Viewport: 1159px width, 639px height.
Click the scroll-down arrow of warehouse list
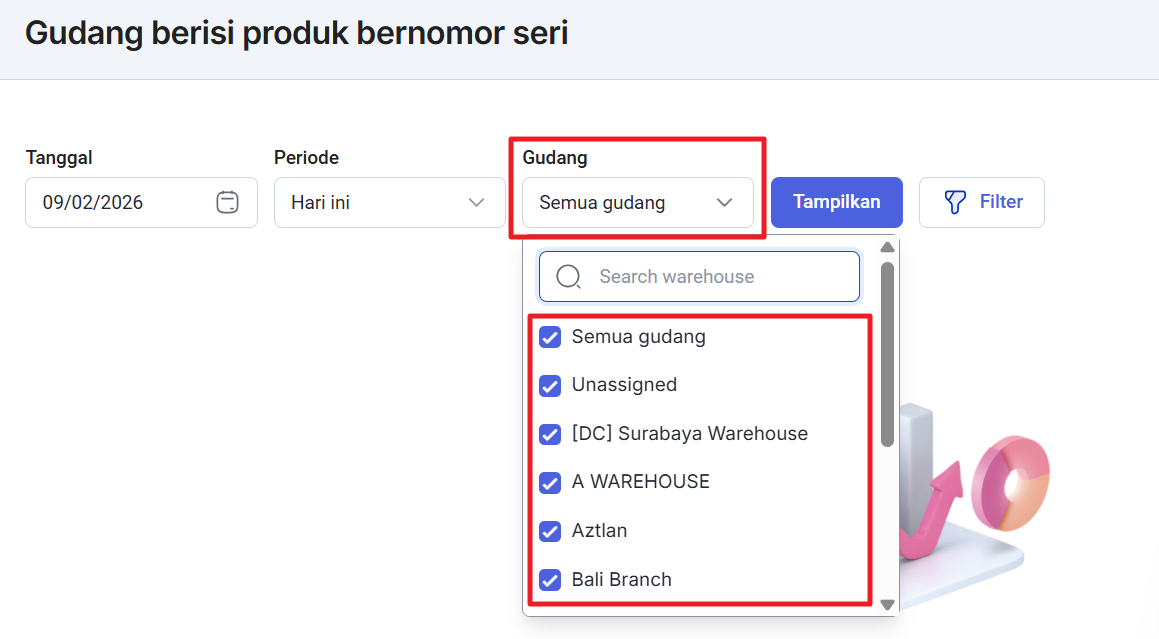click(x=887, y=604)
